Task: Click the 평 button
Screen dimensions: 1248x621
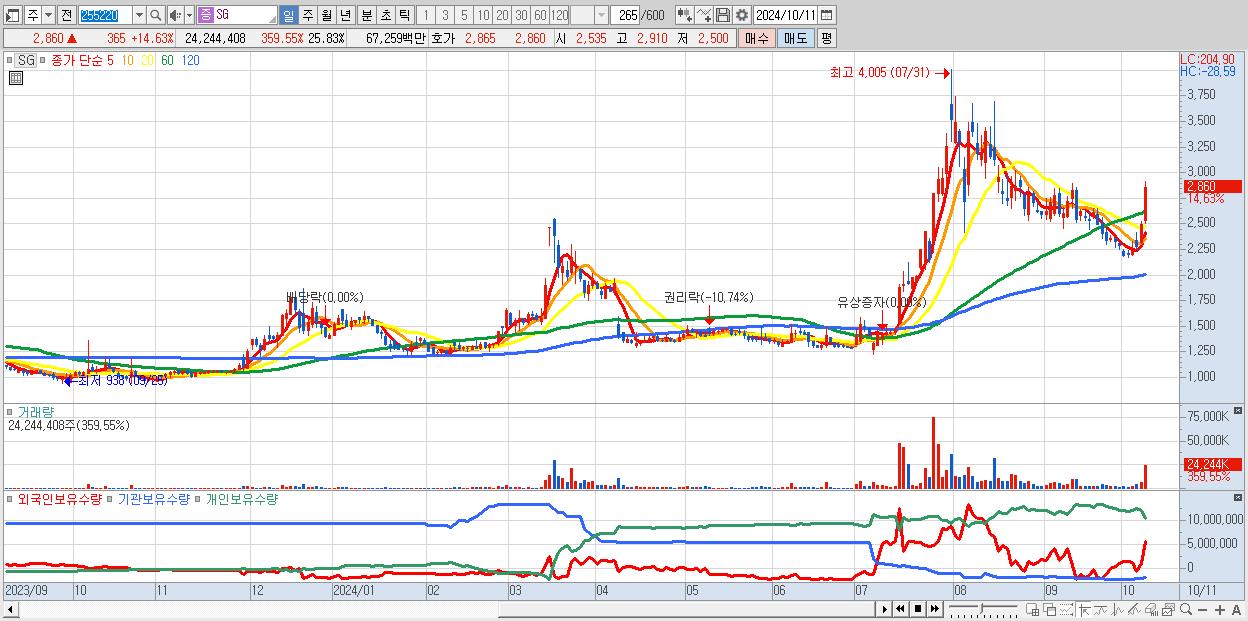Action: tap(826, 38)
